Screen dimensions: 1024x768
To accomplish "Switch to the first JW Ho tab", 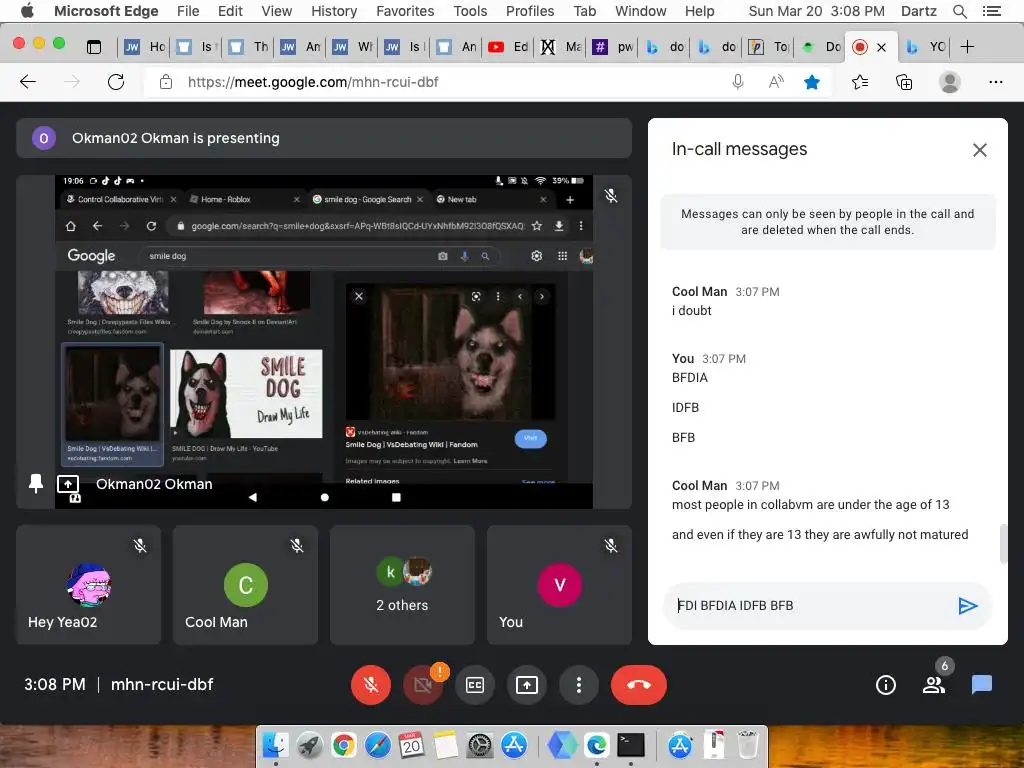I will [144, 46].
